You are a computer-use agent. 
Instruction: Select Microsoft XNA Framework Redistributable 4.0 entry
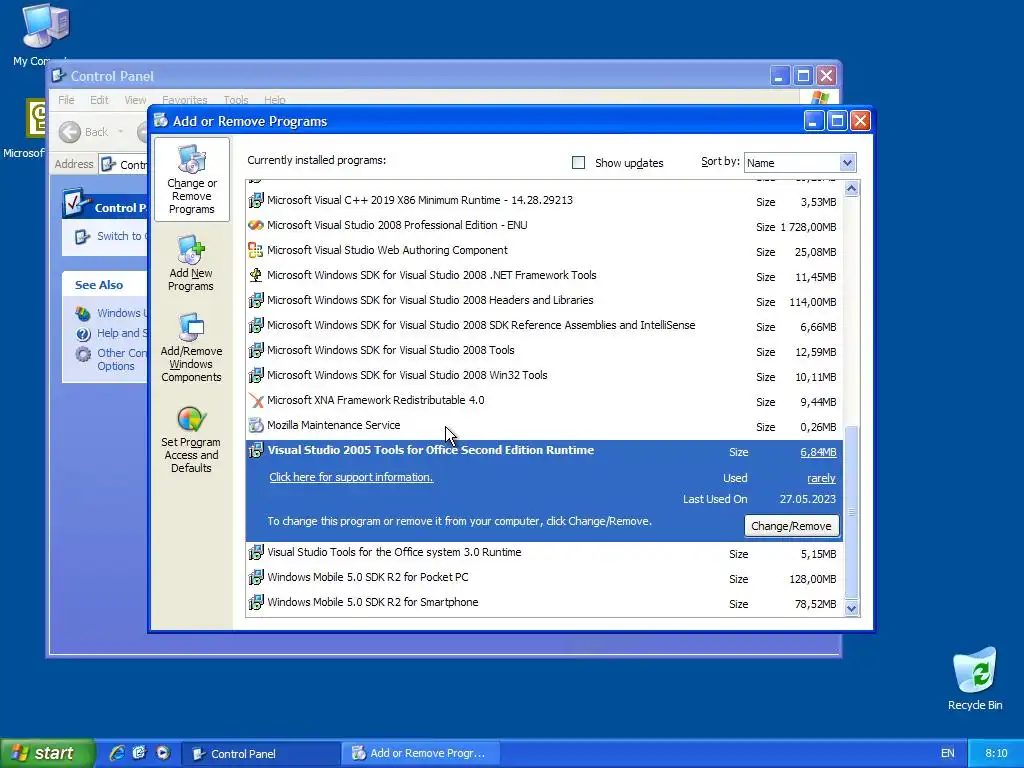tap(544, 400)
